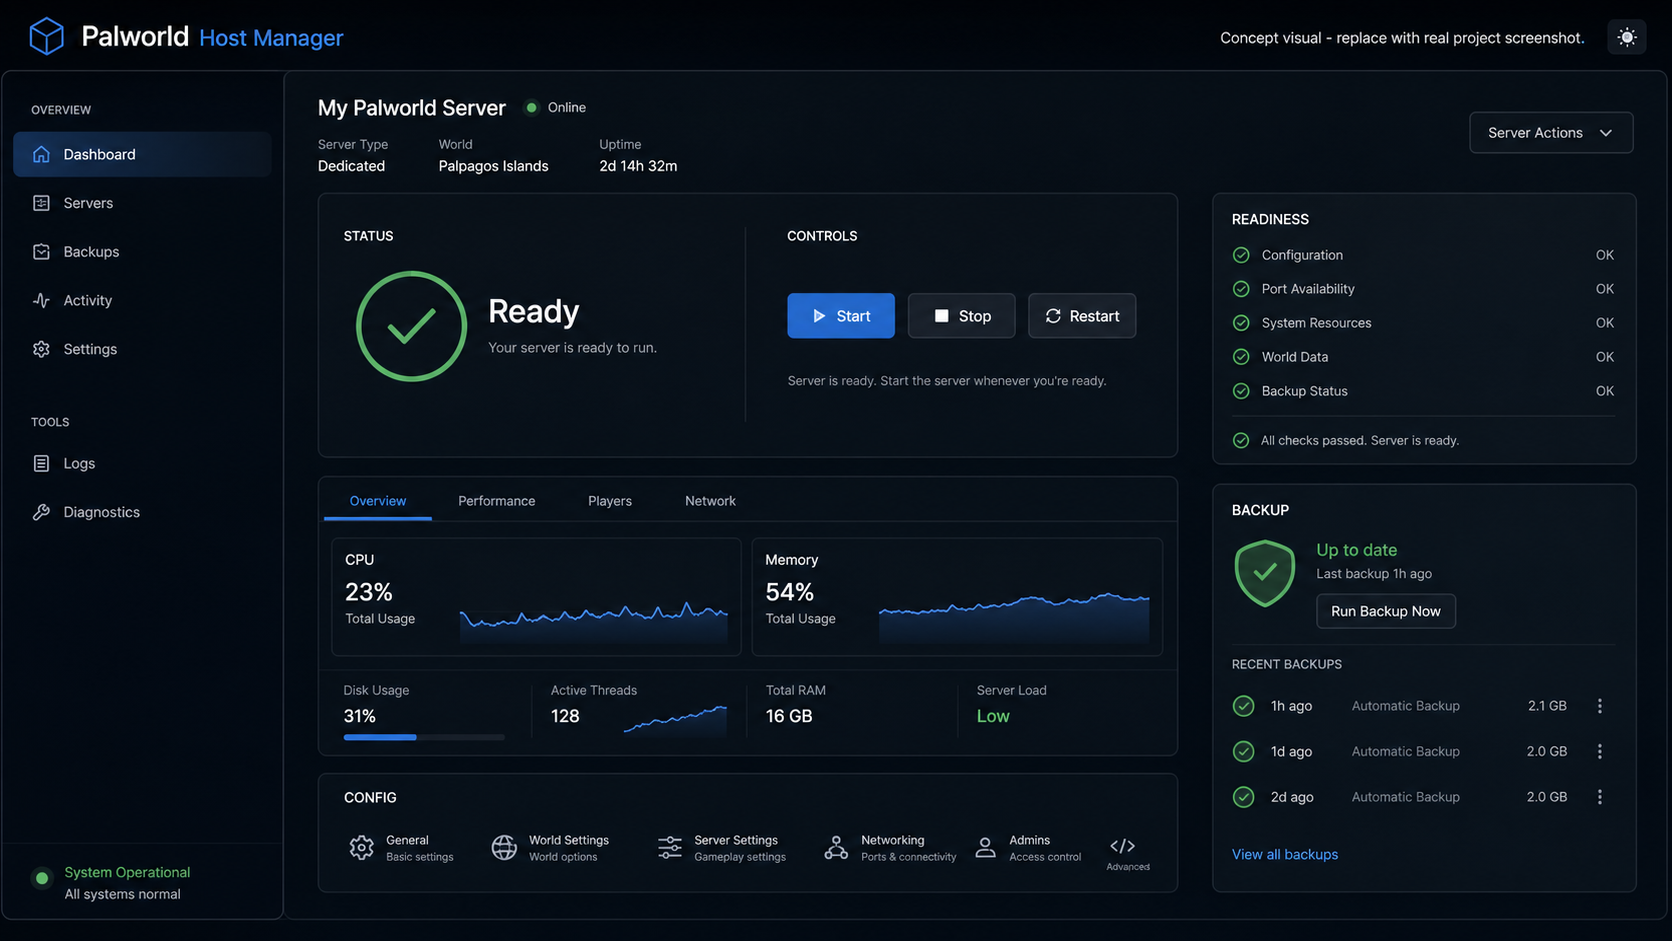
Task: Click the World Settings globe icon
Action: tap(504, 848)
